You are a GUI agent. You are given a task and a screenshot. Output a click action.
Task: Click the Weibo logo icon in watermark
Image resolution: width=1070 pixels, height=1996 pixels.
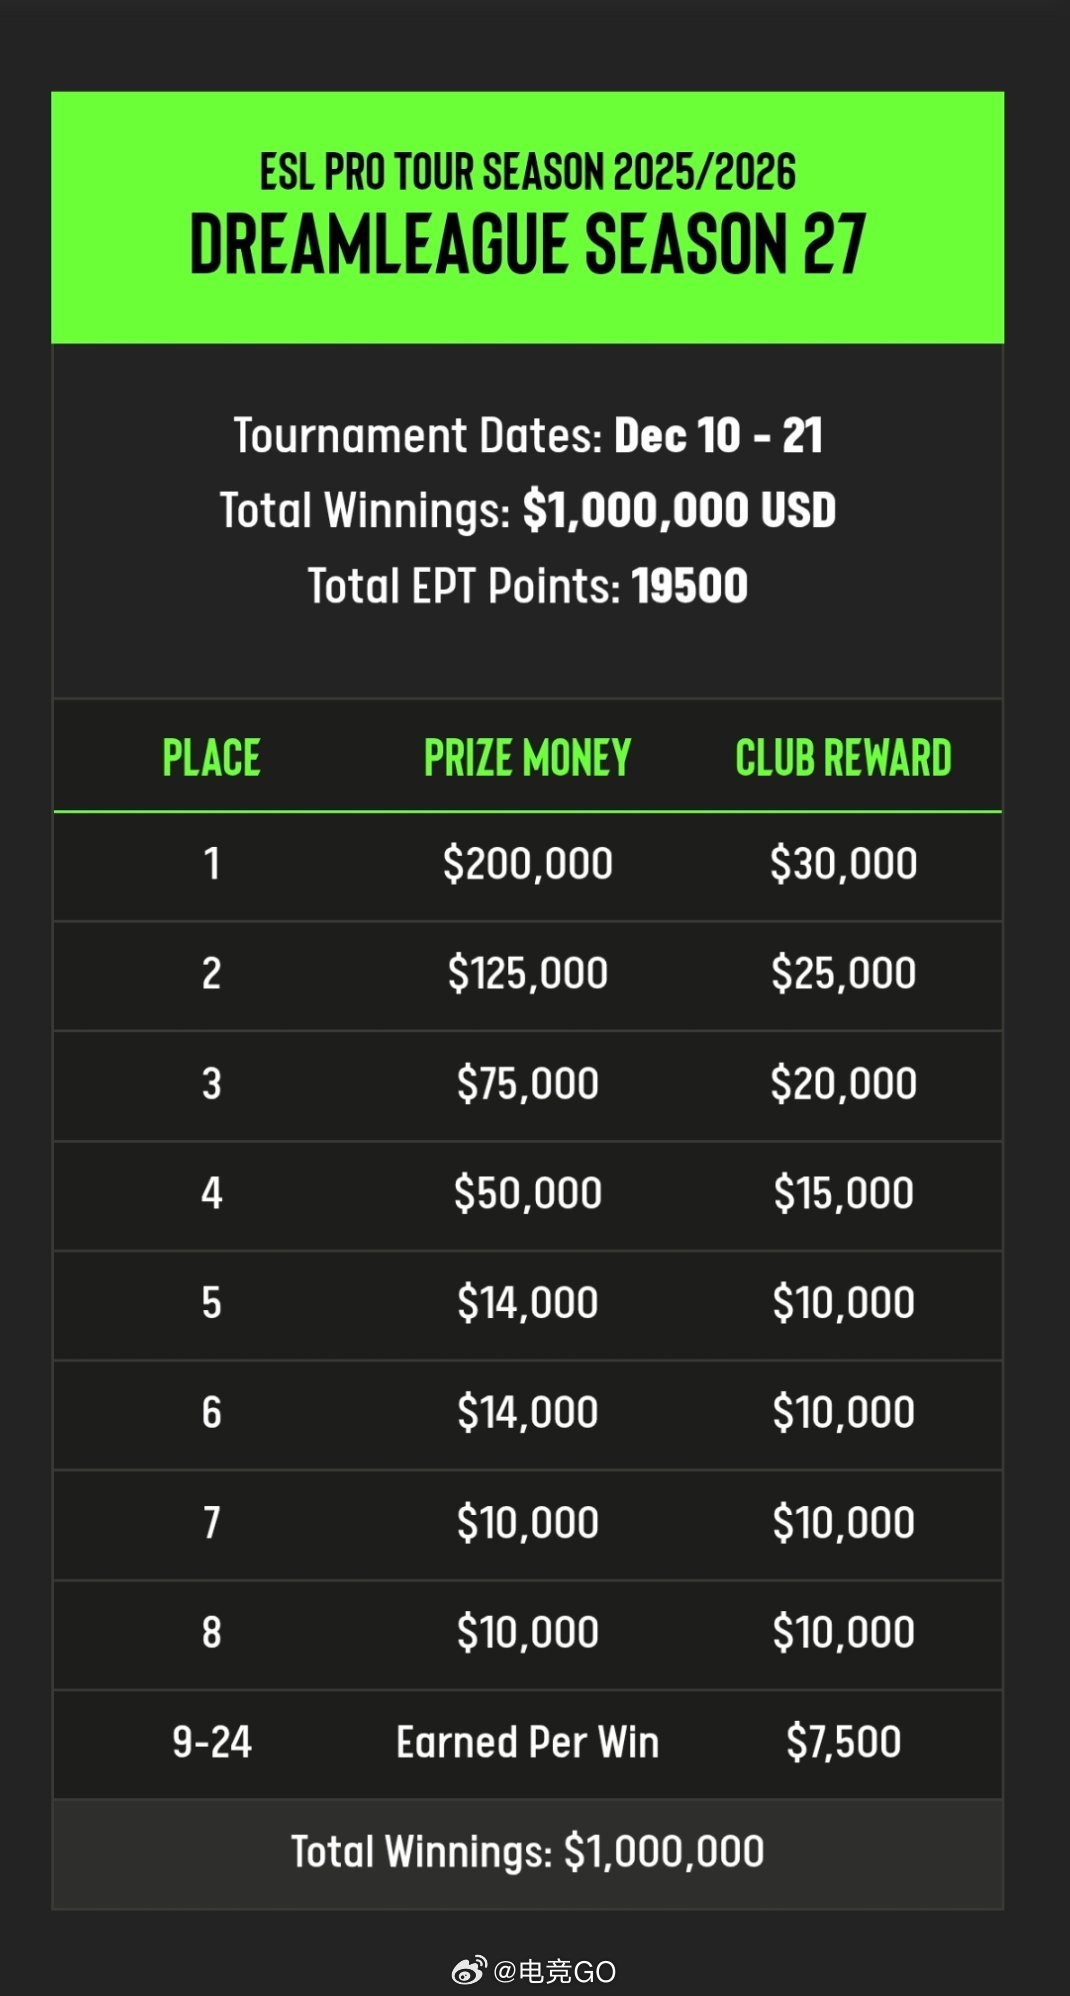pyautogui.click(x=469, y=1971)
